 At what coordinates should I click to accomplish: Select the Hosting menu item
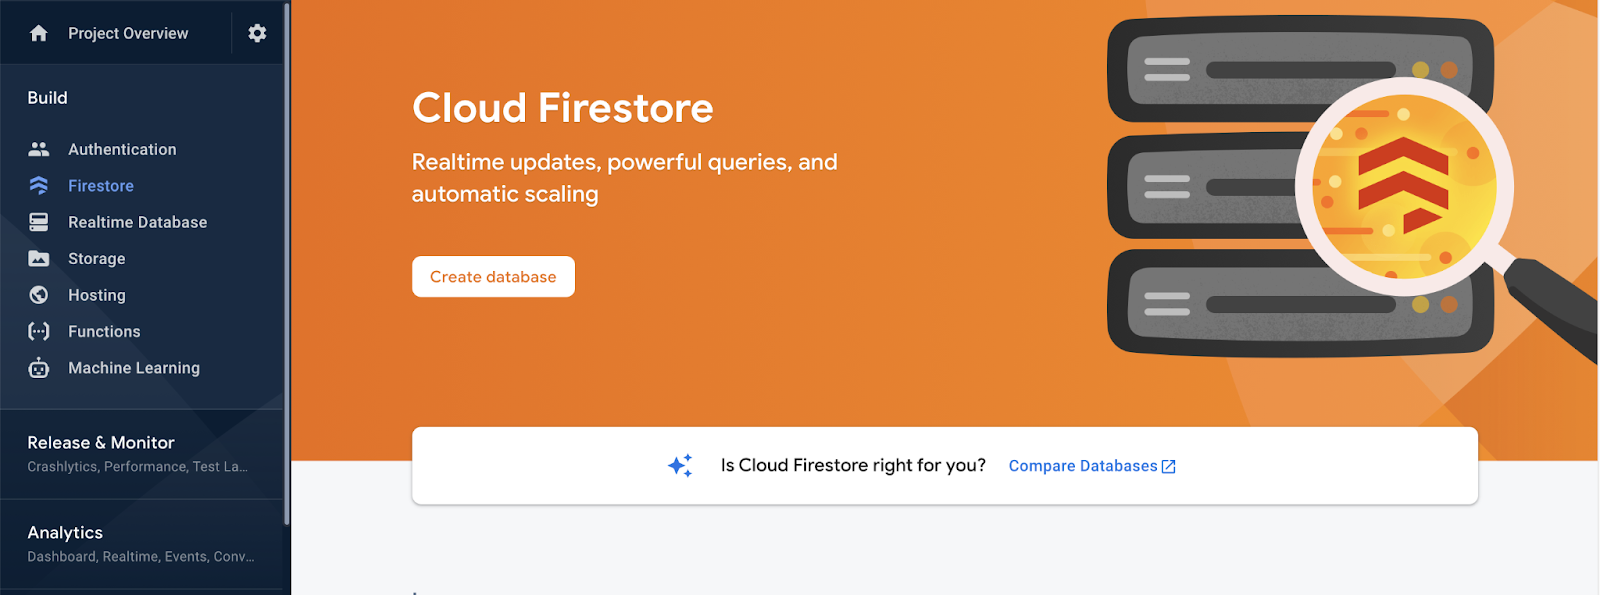coord(97,295)
